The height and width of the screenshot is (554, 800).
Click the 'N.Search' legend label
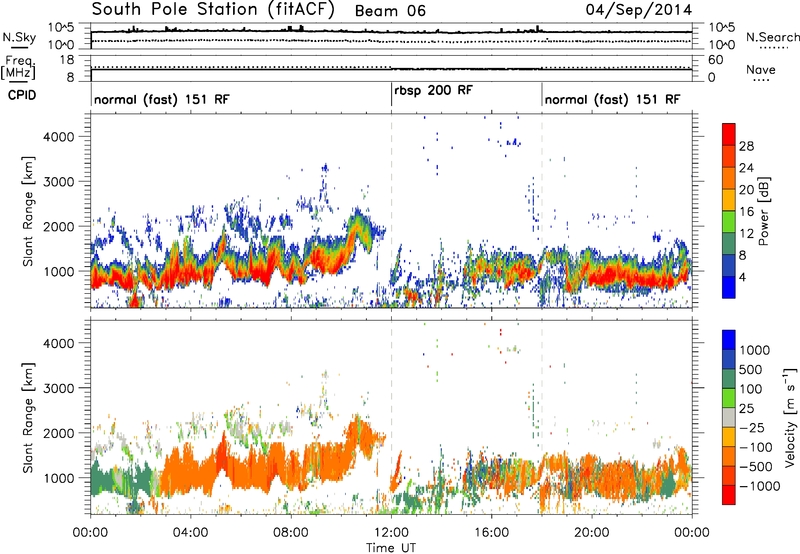click(x=773, y=37)
